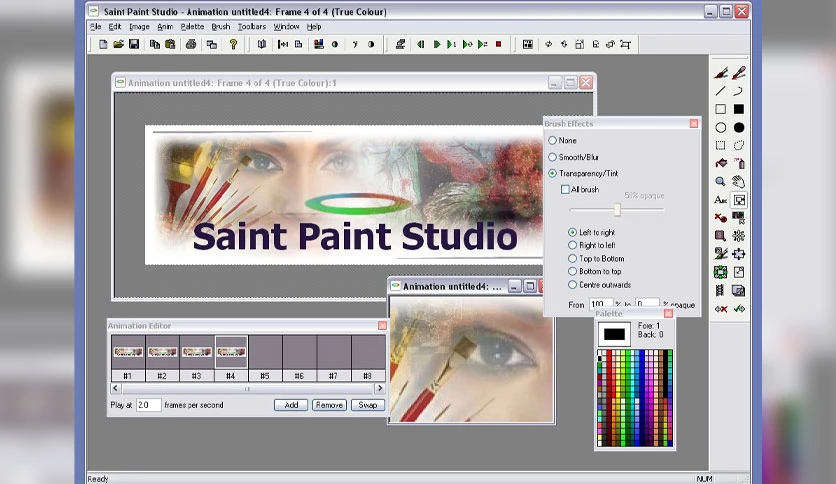
Task: Select the hand pan tool
Action: 738,181
